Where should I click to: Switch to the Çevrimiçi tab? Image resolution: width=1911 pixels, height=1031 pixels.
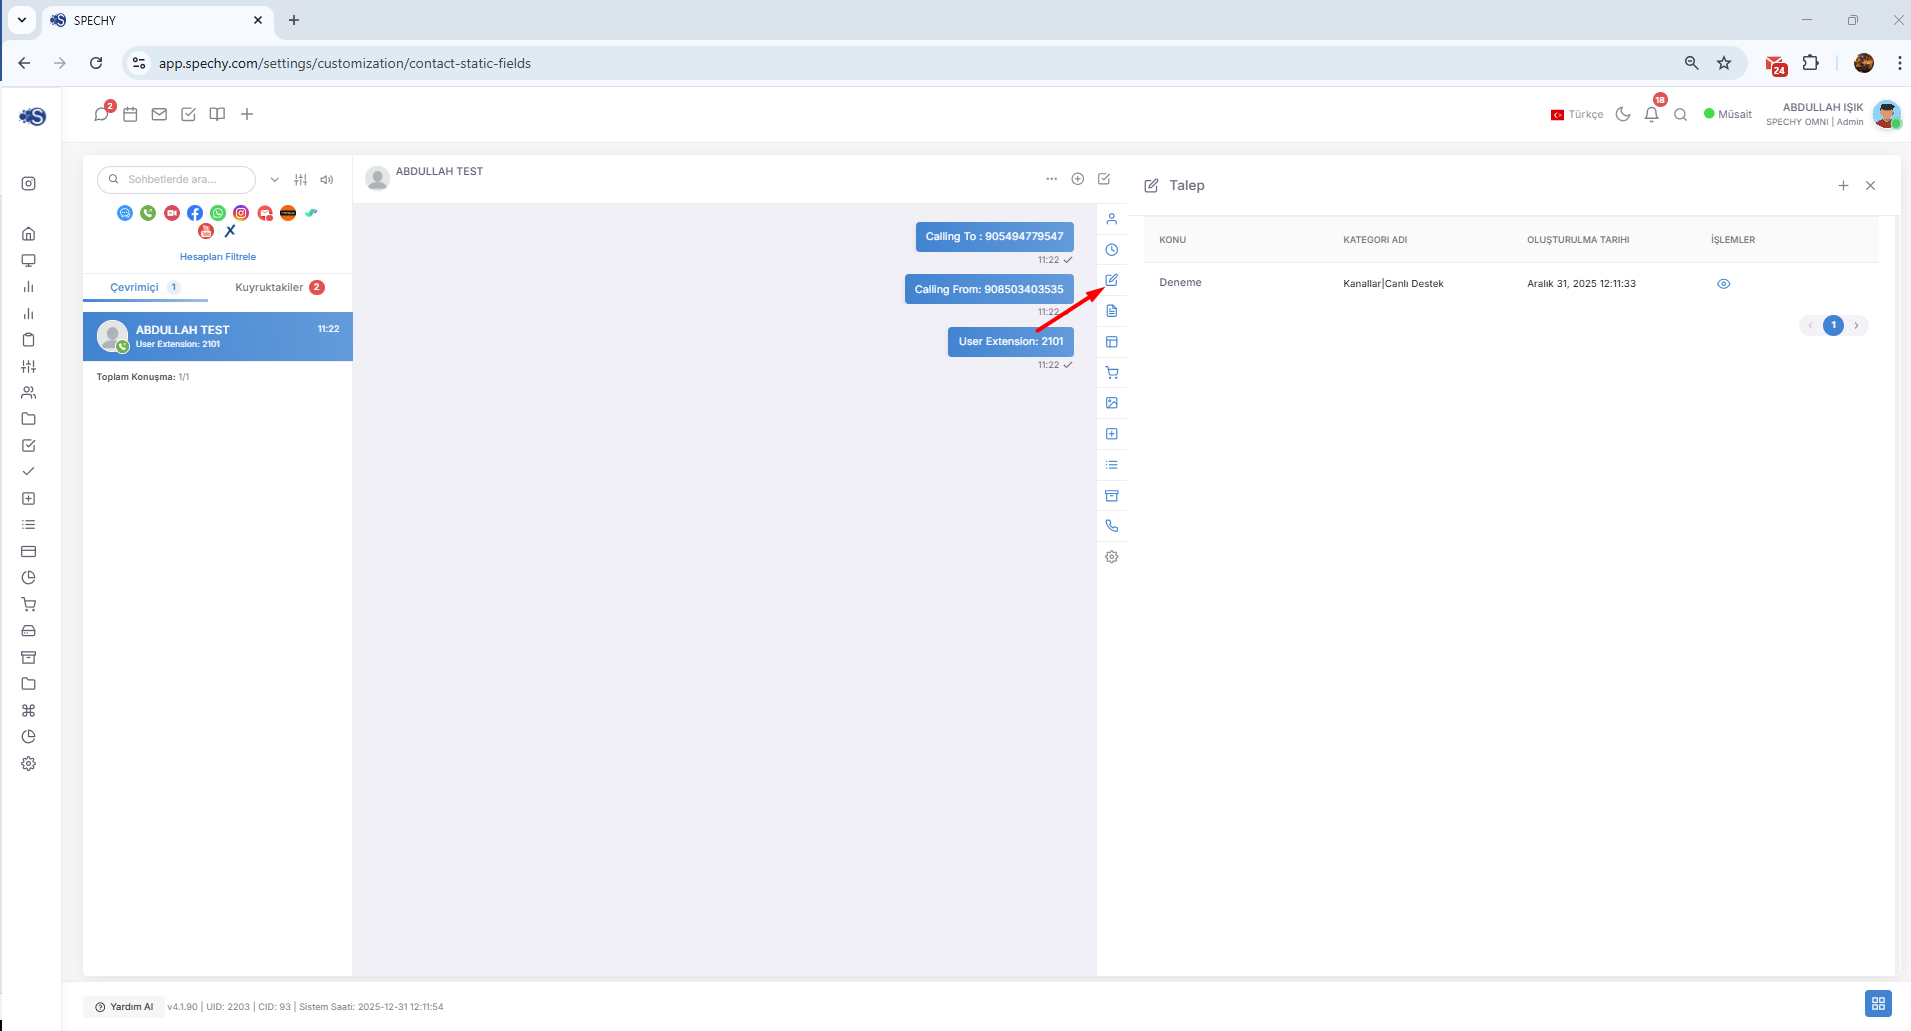145,287
